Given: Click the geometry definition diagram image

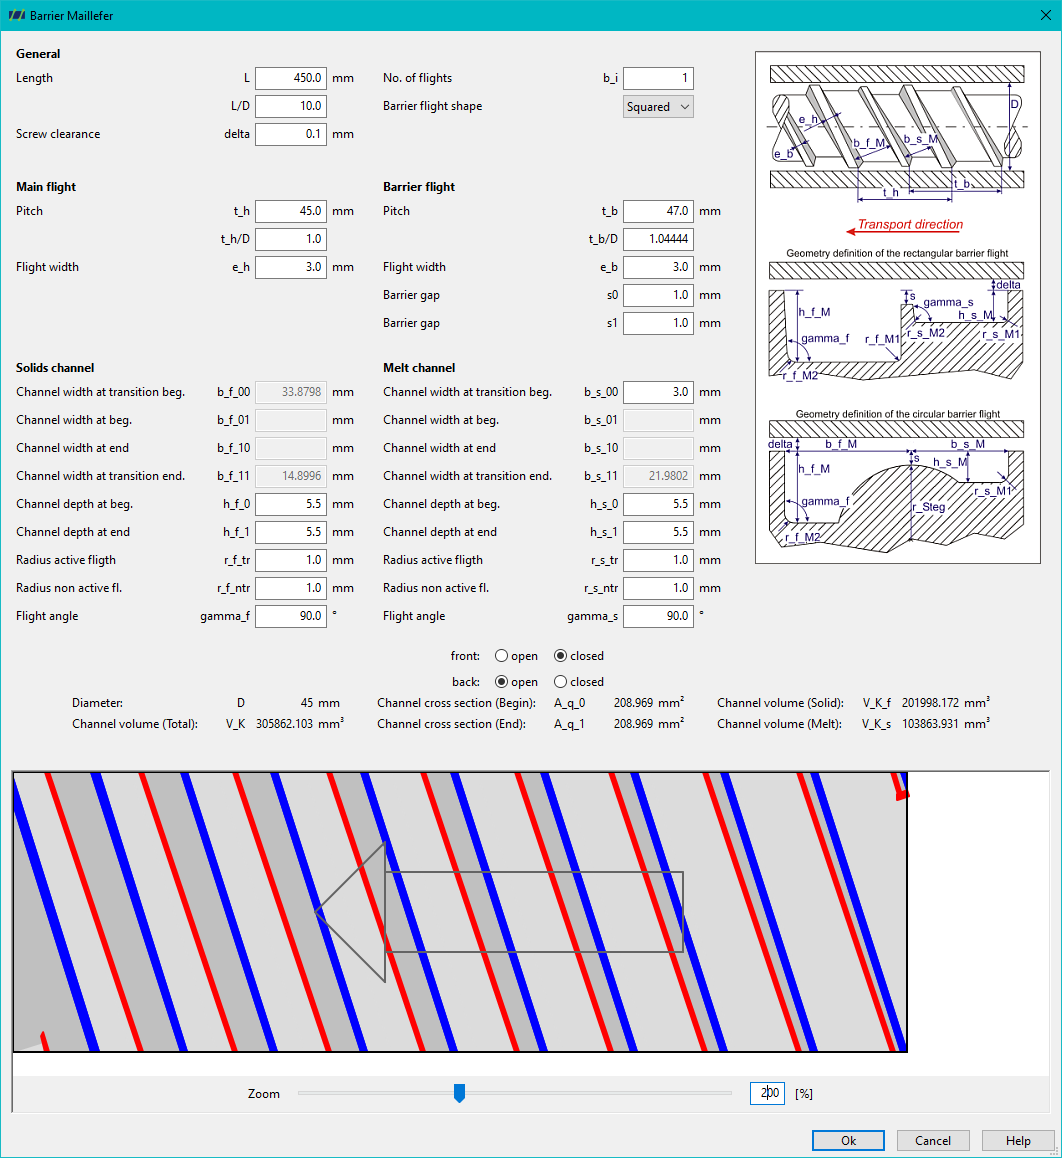Looking at the screenshot, I should coord(897,307).
